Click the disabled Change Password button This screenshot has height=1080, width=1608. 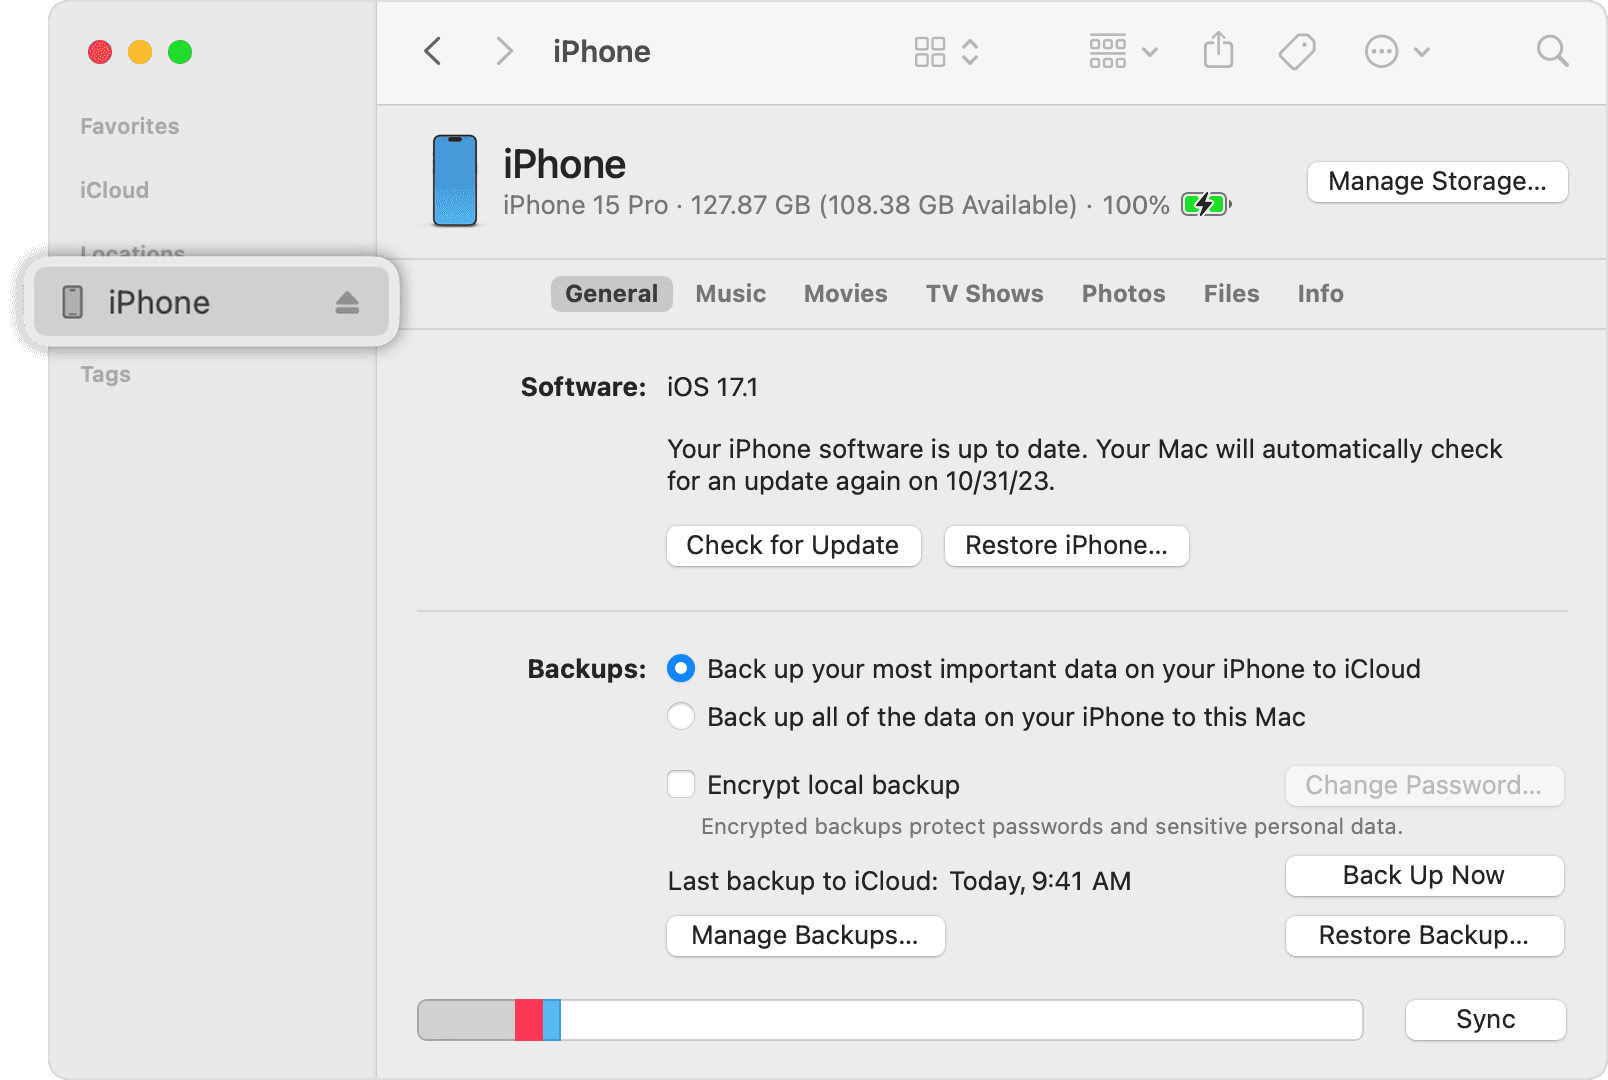pos(1424,786)
